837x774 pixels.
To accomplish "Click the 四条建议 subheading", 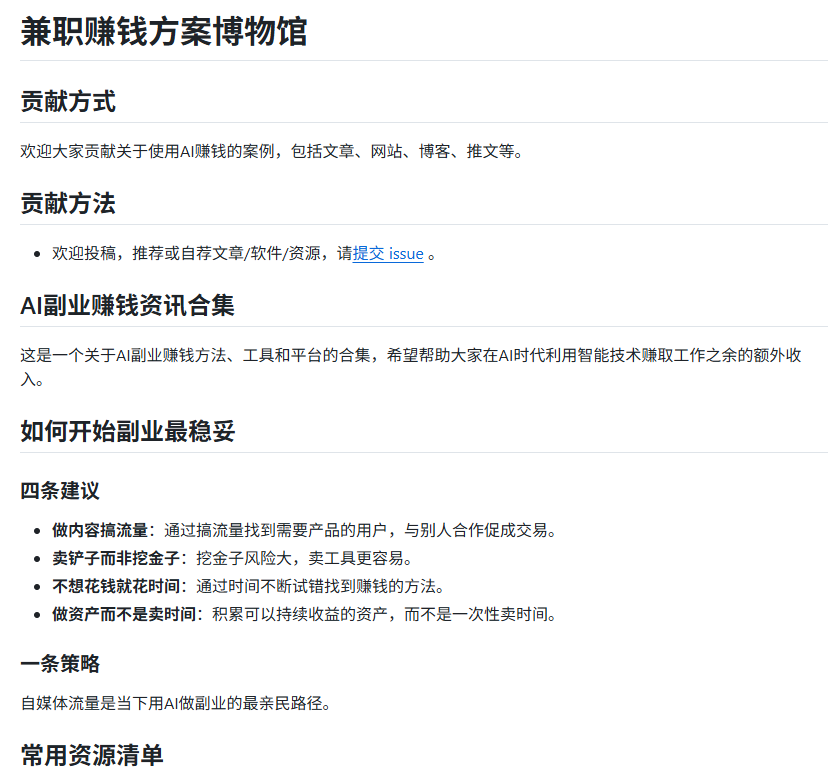I will (x=60, y=491).
